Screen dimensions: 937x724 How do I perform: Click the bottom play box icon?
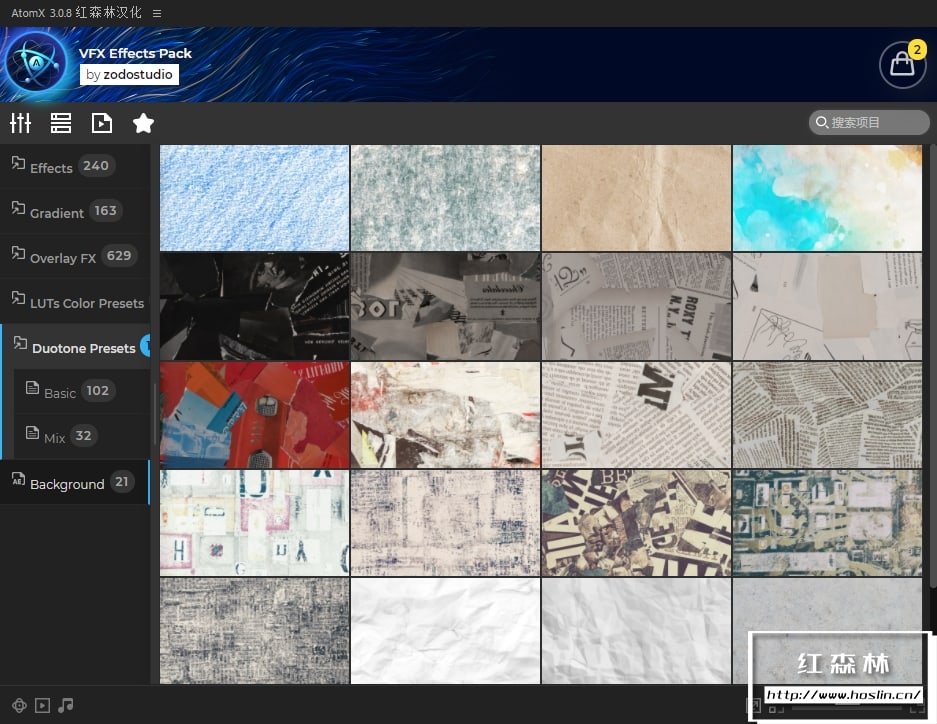pos(42,705)
